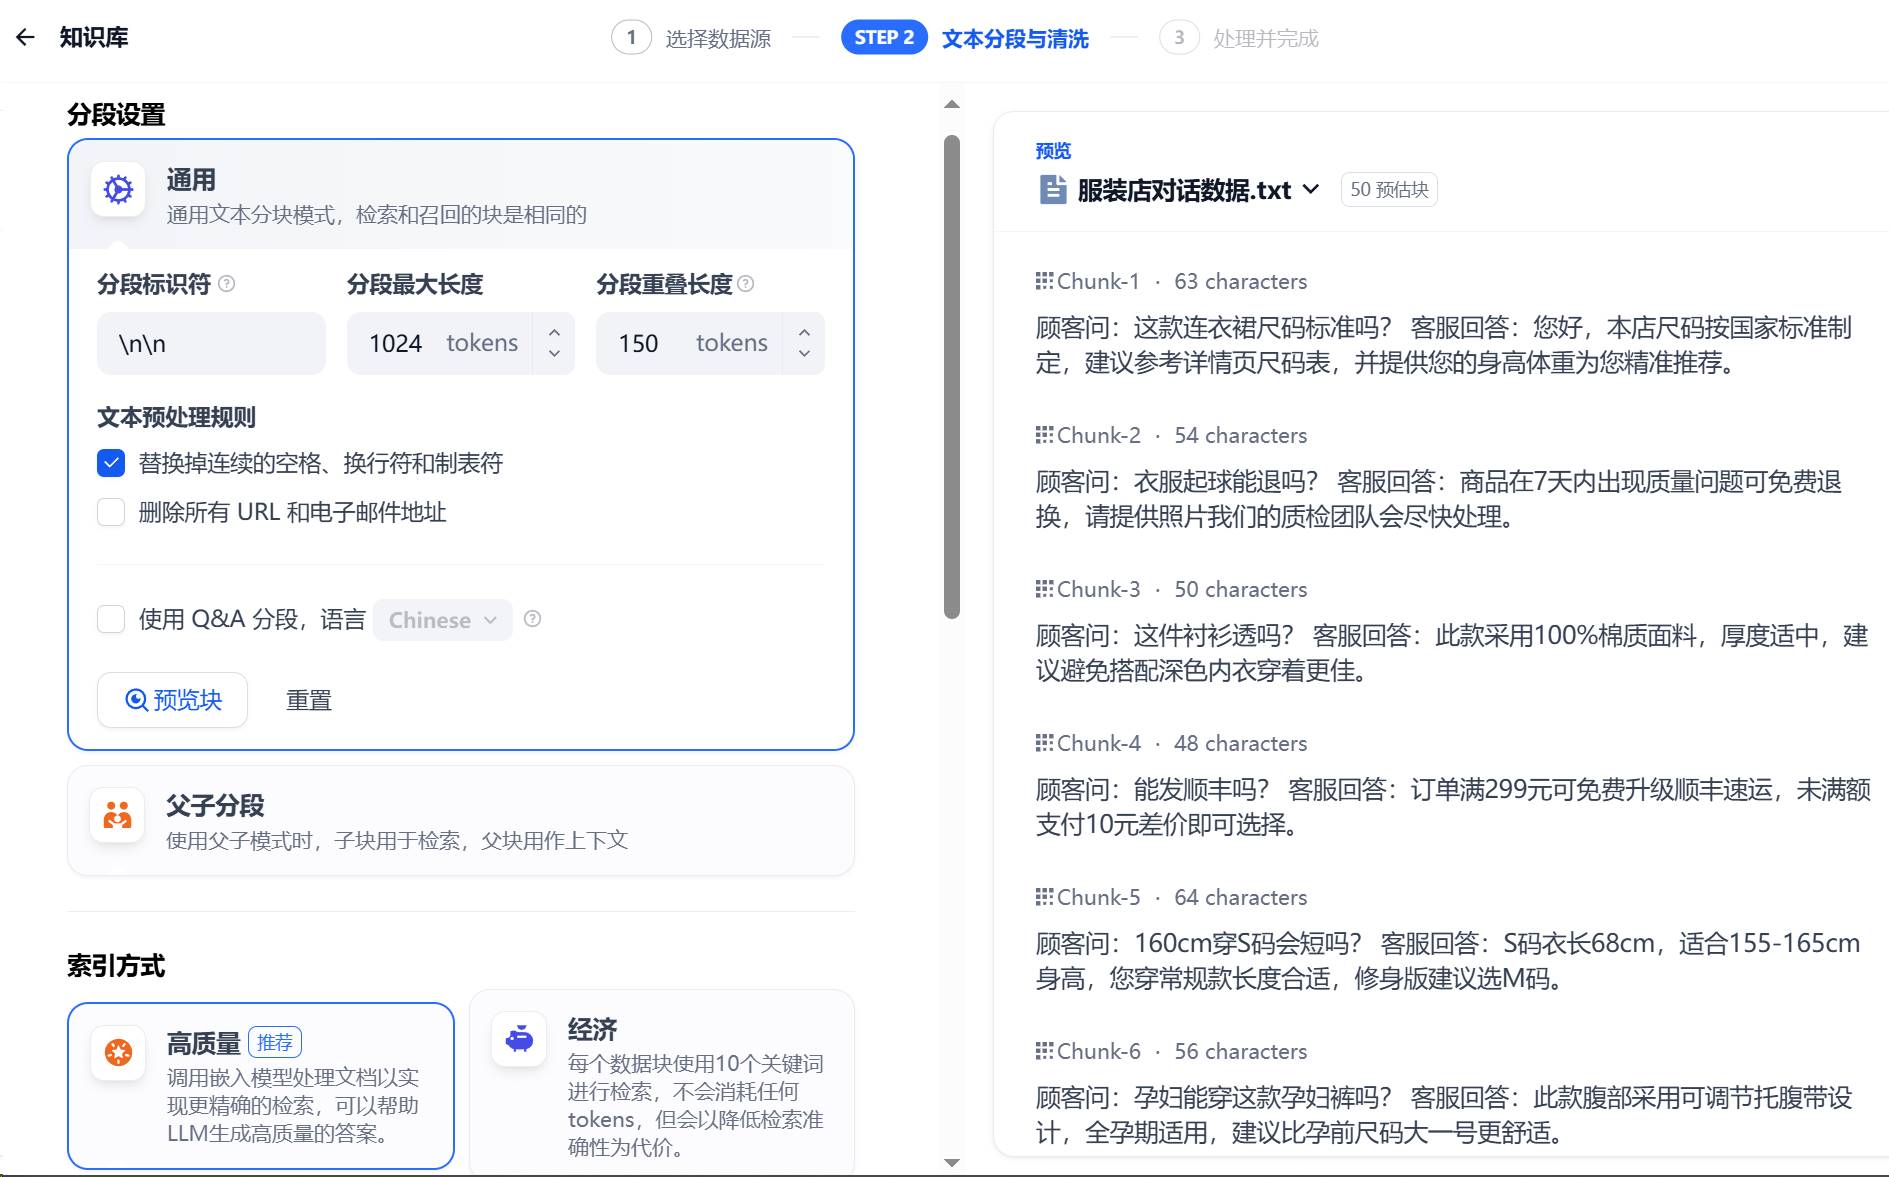Click the 重置 button
Image resolution: width=1889 pixels, height=1177 pixels.
(x=308, y=700)
